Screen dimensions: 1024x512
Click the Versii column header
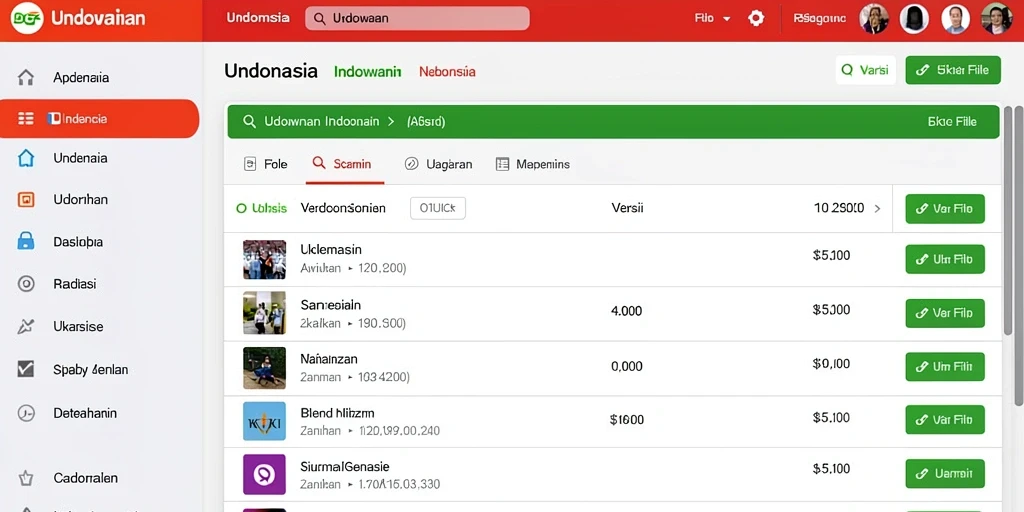pyautogui.click(x=627, y=208)
